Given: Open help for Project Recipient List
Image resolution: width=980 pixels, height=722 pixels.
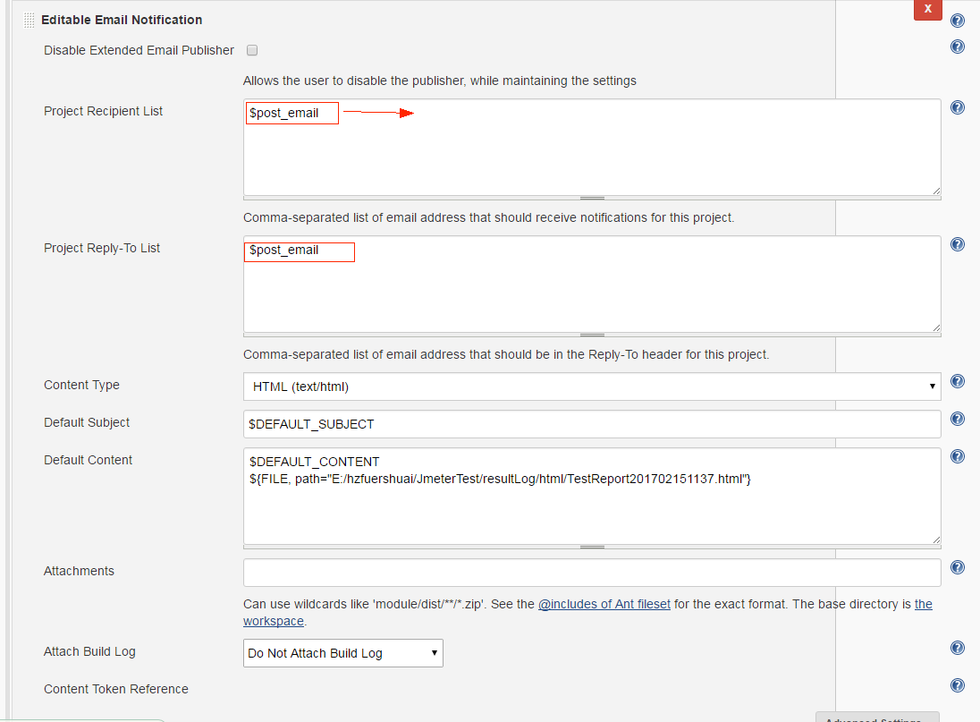Looking at the screenshot, I should click(957, 107).
